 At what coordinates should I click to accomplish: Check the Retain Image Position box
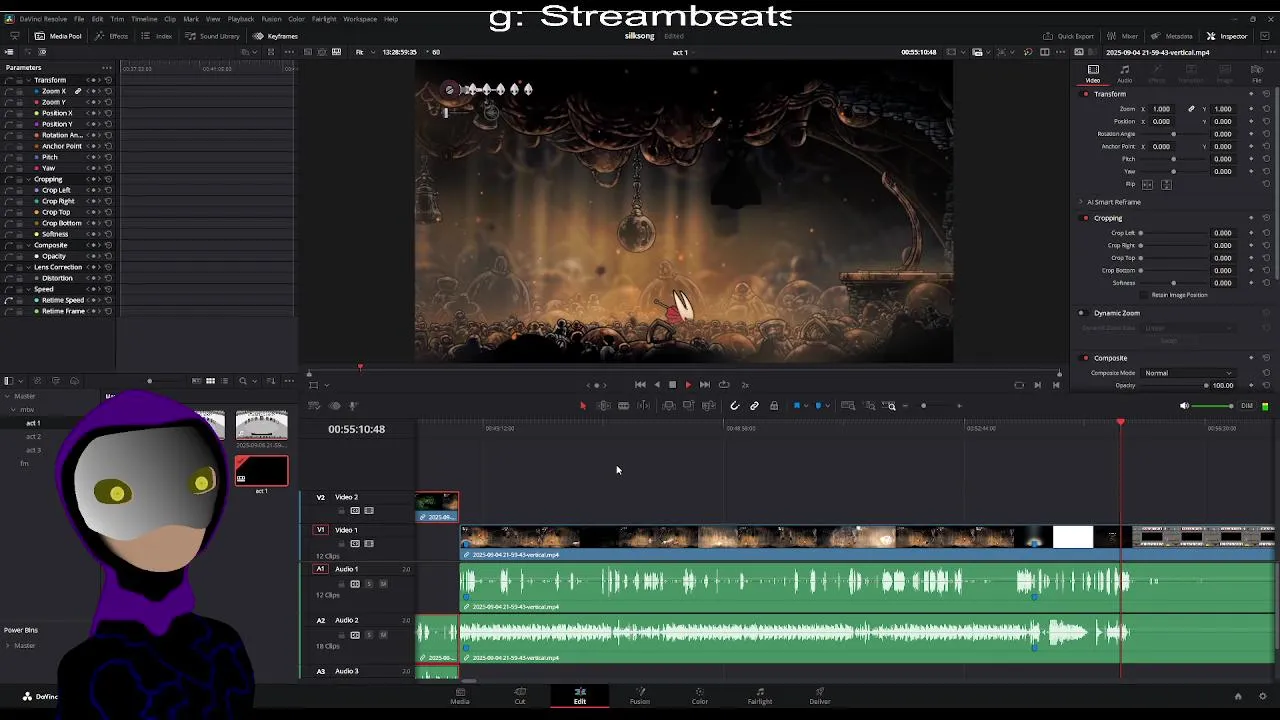(1146, 295)
